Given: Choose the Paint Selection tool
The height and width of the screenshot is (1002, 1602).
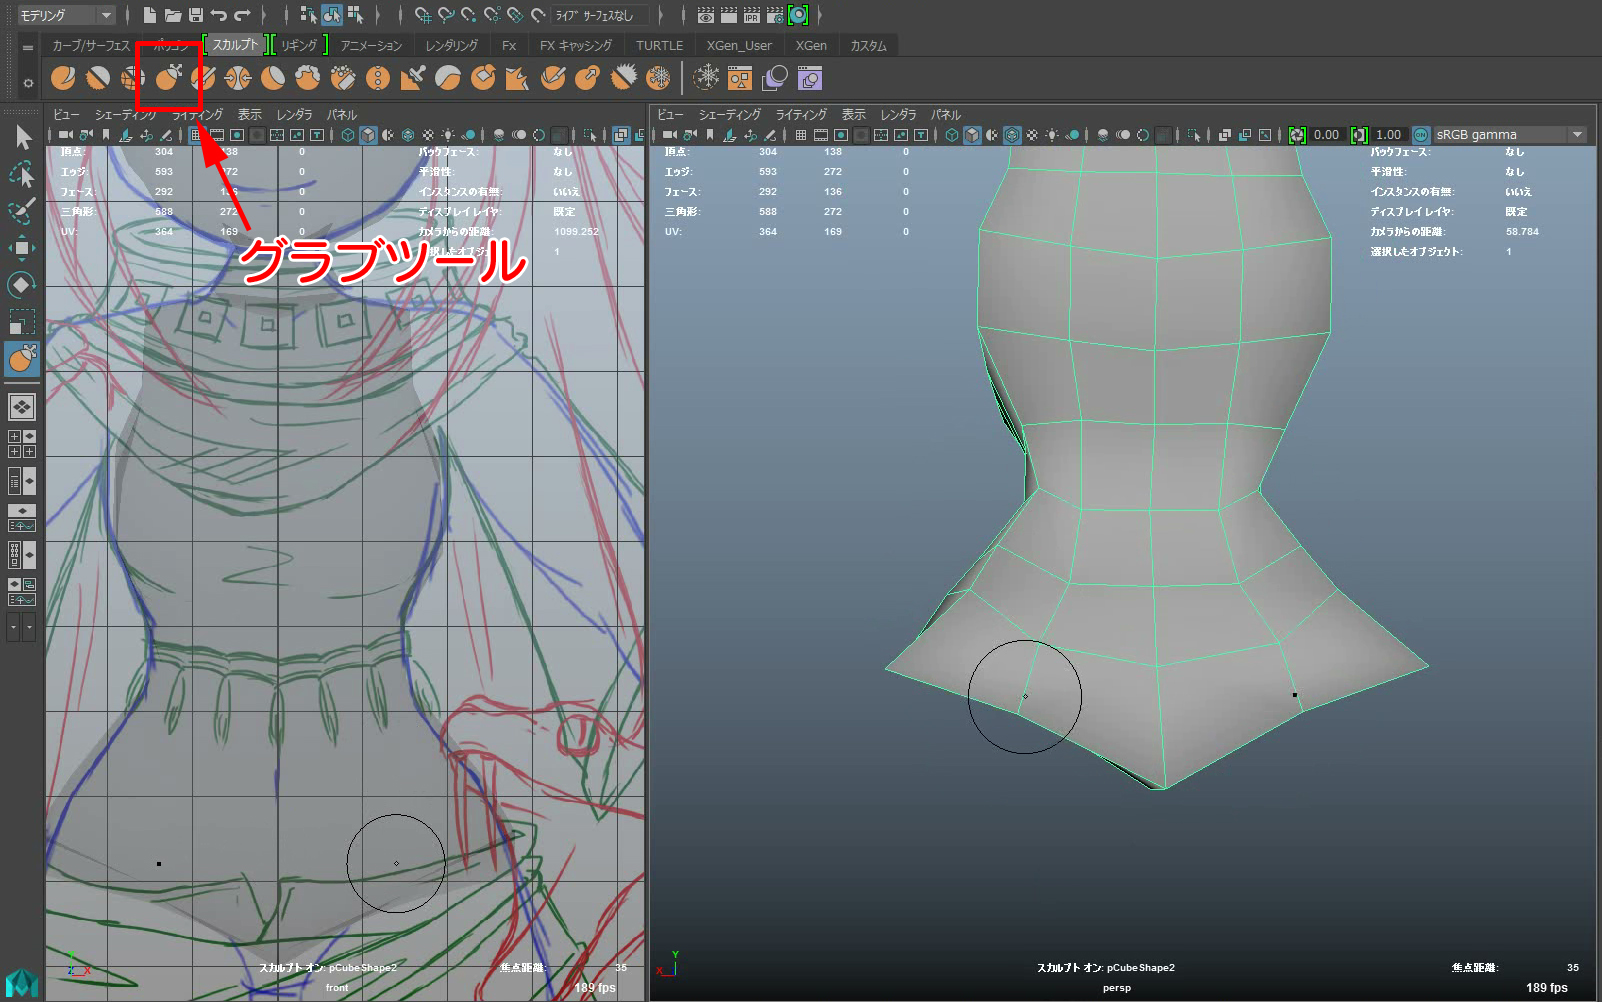Looking at the screenshot, I should point(22,211).
